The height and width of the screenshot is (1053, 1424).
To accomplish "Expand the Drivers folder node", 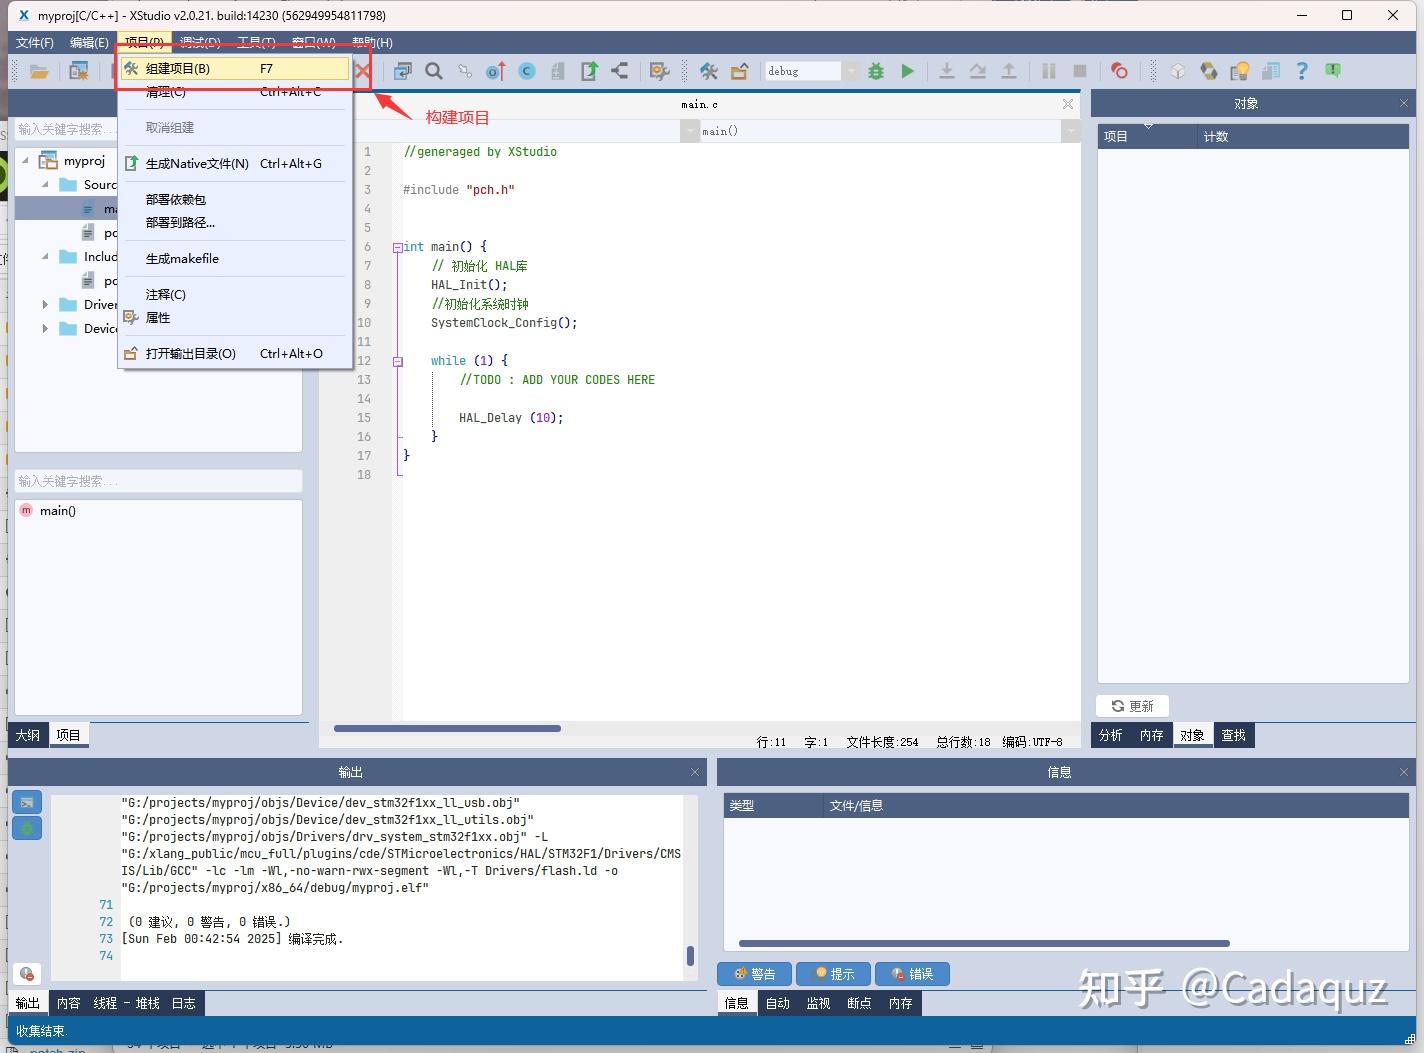I will click(x=45, y=305).
